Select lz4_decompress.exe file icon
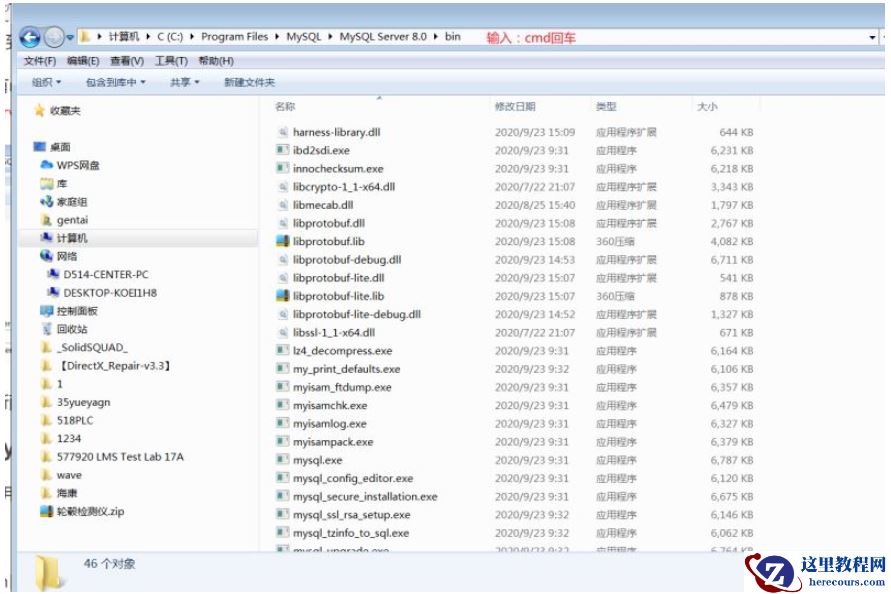Viewport: 891px width, 594px height. (282, 351)
